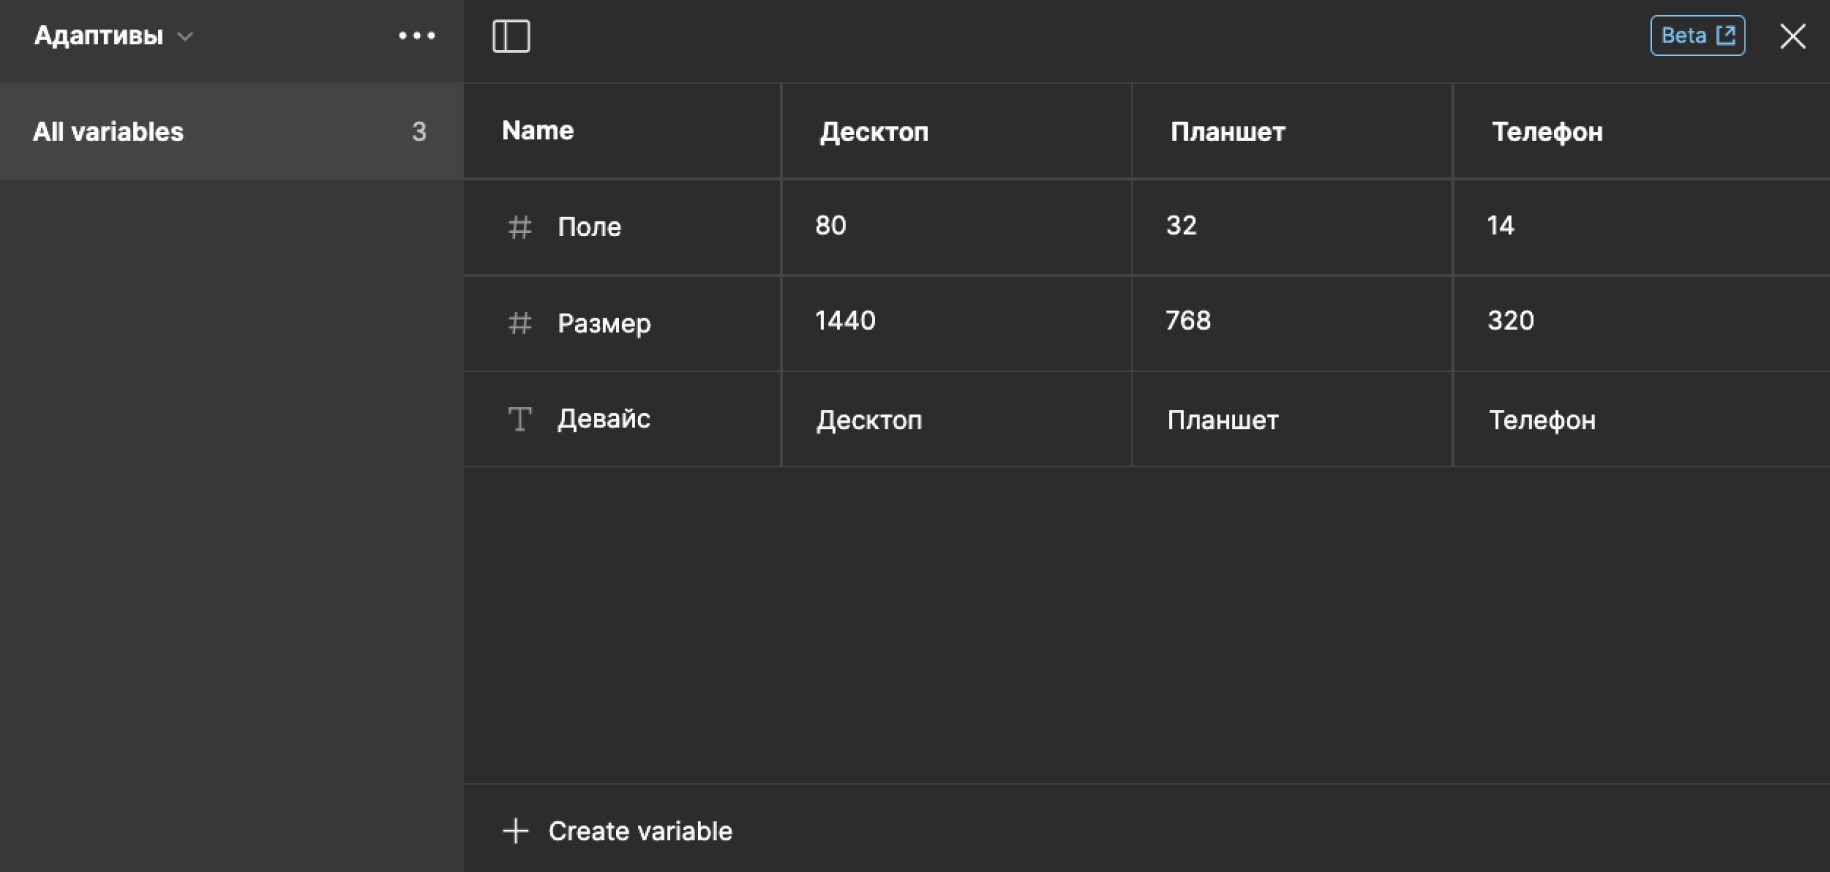Click the number type icon beside Размер
Image resolution: width=1830 pixels, height=872 pixels.
click(519, 323)
